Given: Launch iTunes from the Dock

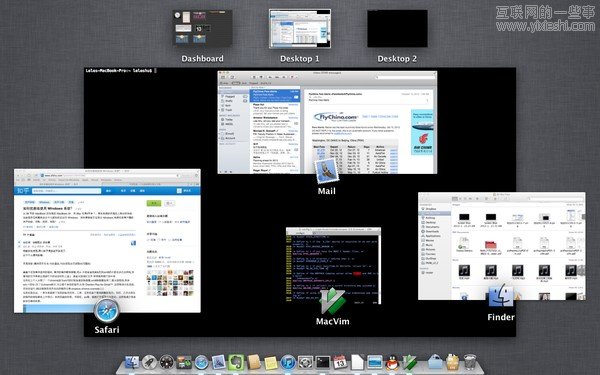Looking at the screenshot, I should tap(288, 362).
